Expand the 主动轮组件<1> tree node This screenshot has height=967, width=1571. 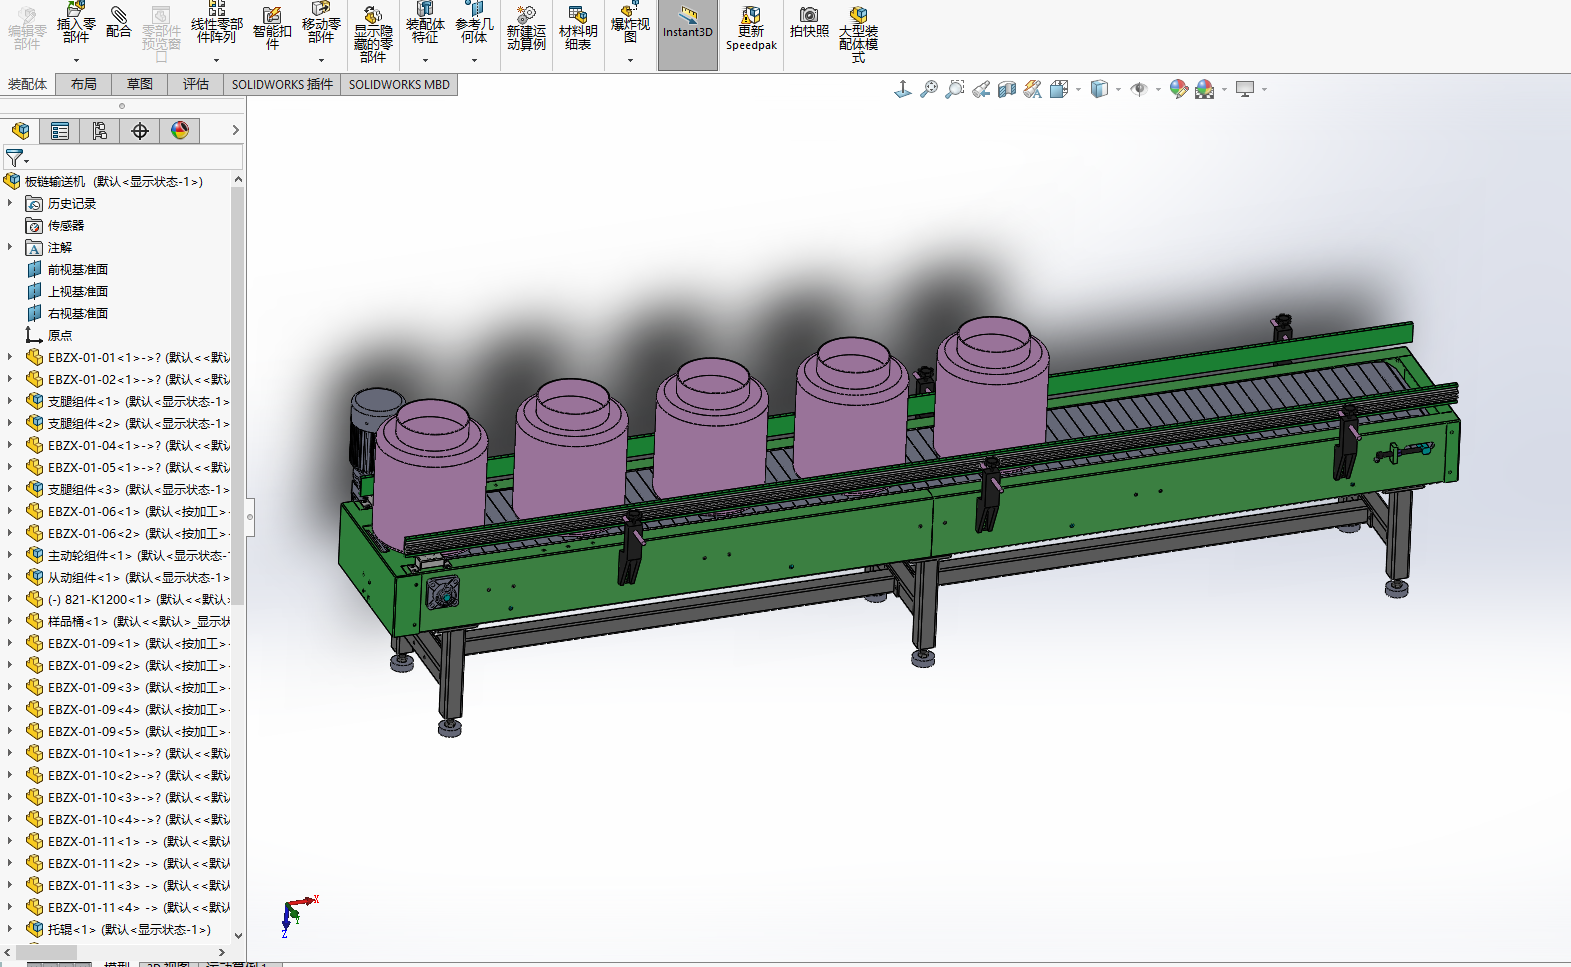click(x=10, y=555)
